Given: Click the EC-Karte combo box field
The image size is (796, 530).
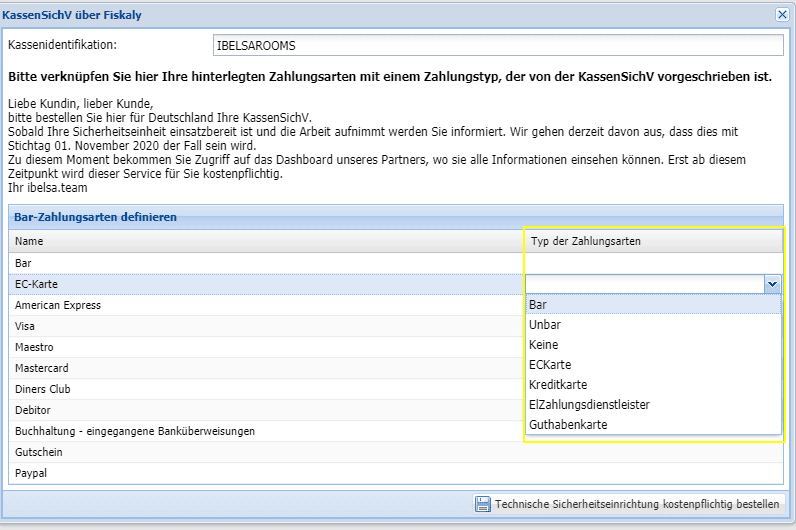Looking at the screenshot, I should coord(644,284).
